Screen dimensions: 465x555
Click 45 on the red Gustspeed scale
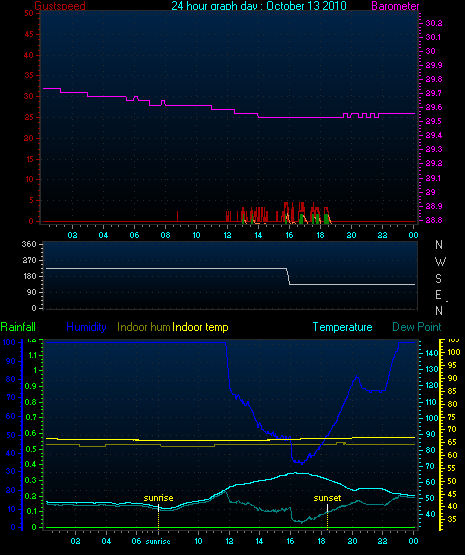29,34
